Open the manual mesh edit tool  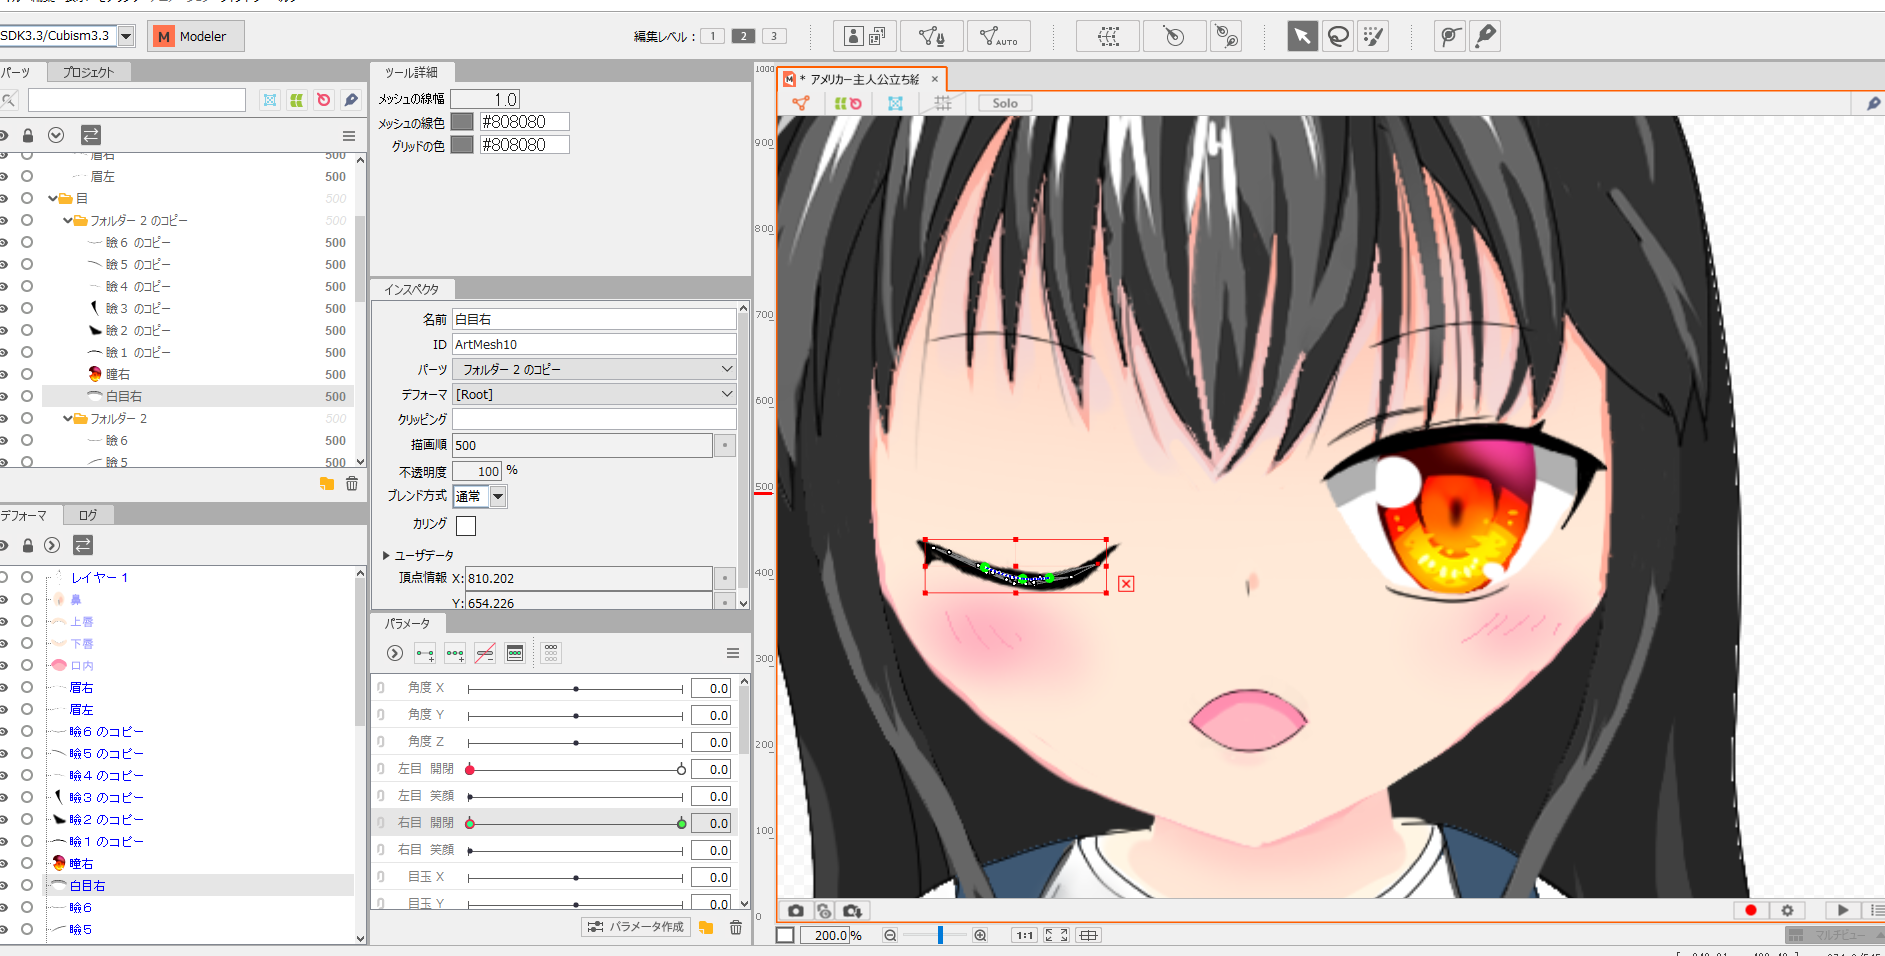(x=932, y=37)
